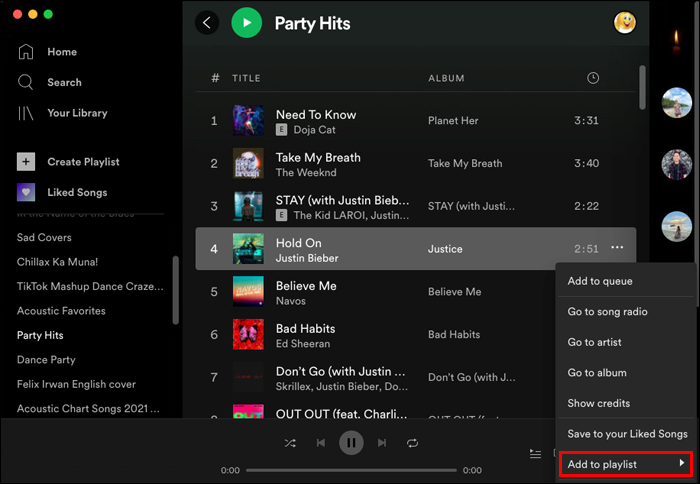700x484 pixels.
Task: Choose Go to artist in context menu
Action: tap(595, 343)
